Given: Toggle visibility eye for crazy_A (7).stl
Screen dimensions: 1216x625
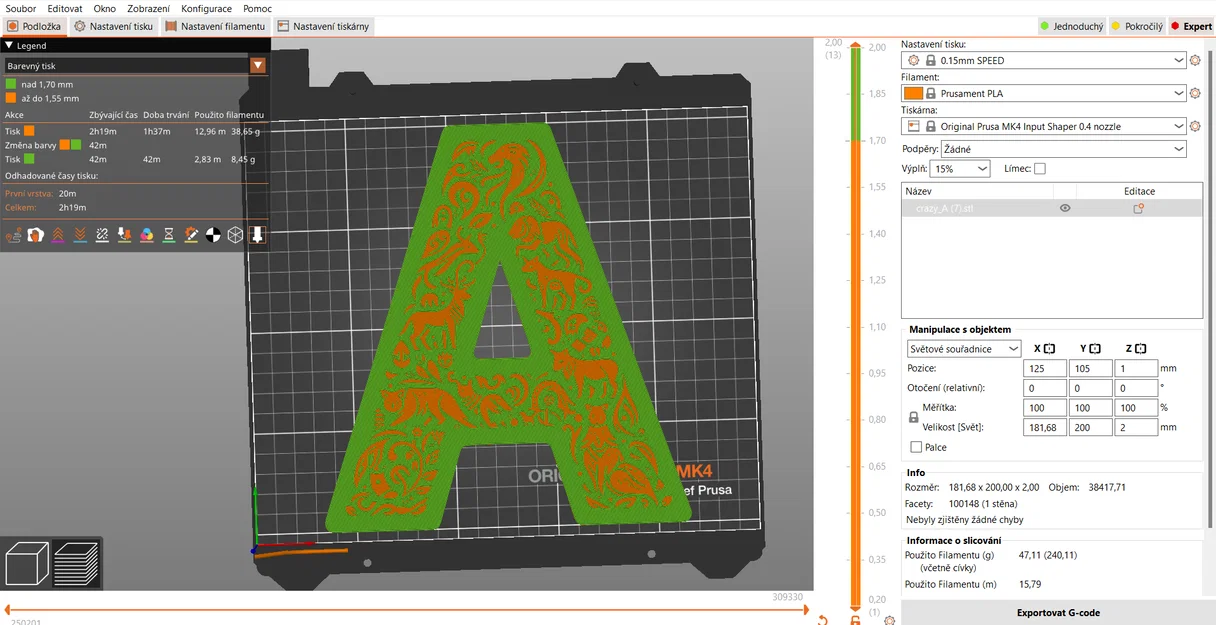Looking at the screenshot, I should 1065,208.
